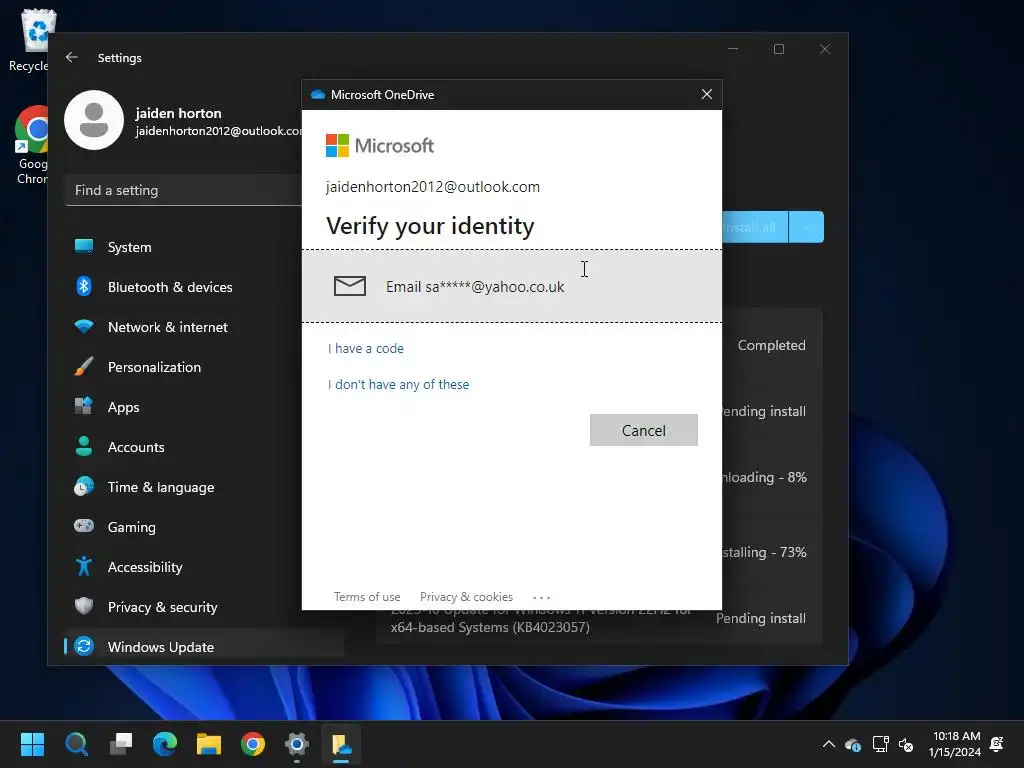The height and width of the screenshot is (768, 1024).
Task: Select Windows Update in the sidebar
Action: click(x=204, y=647)
